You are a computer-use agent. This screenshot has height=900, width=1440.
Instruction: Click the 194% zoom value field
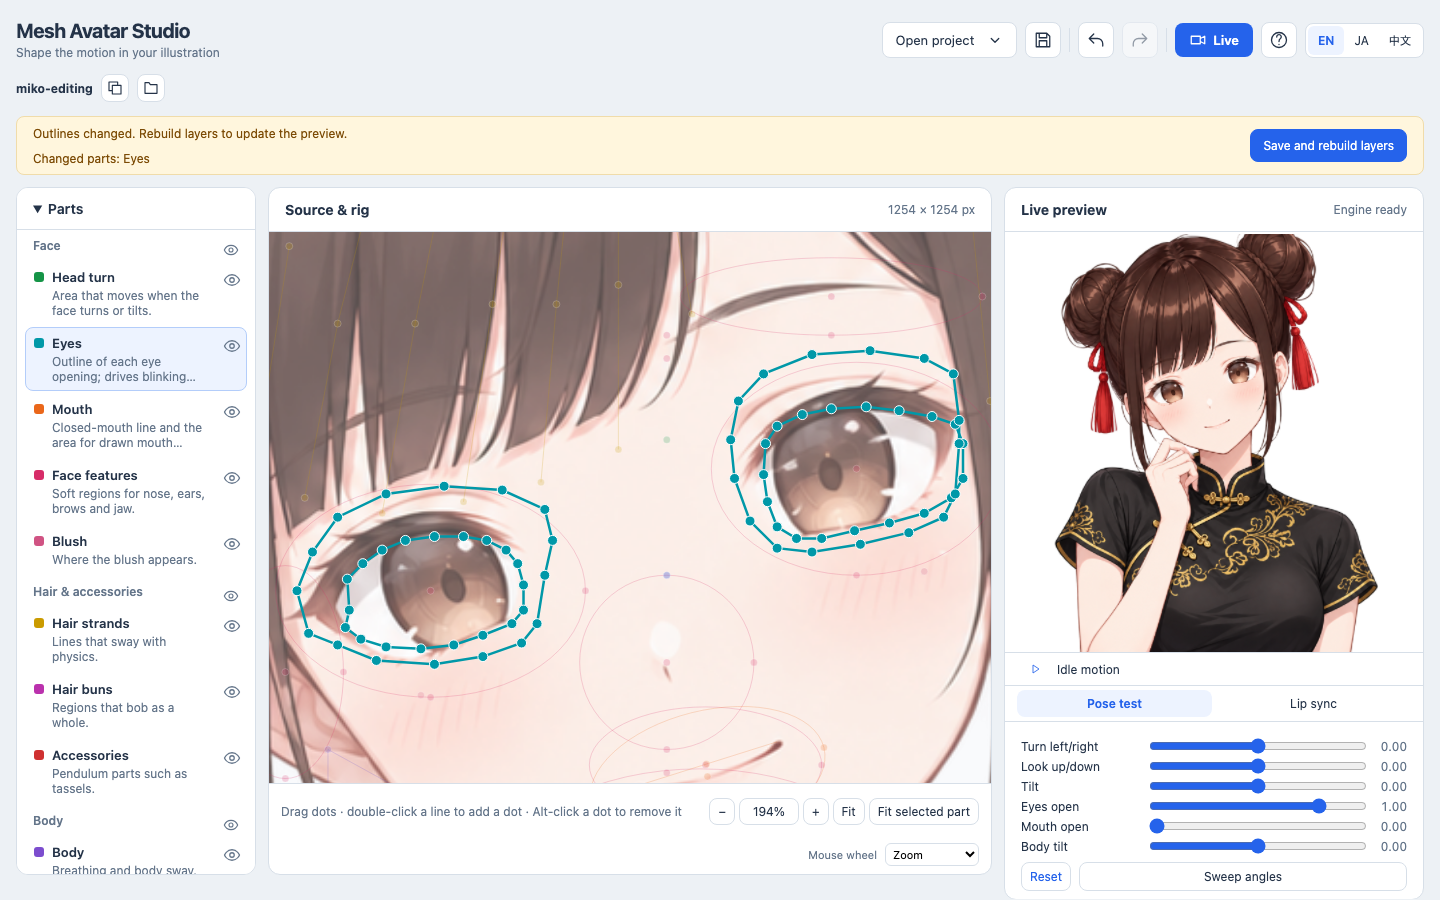click(769, 812)
